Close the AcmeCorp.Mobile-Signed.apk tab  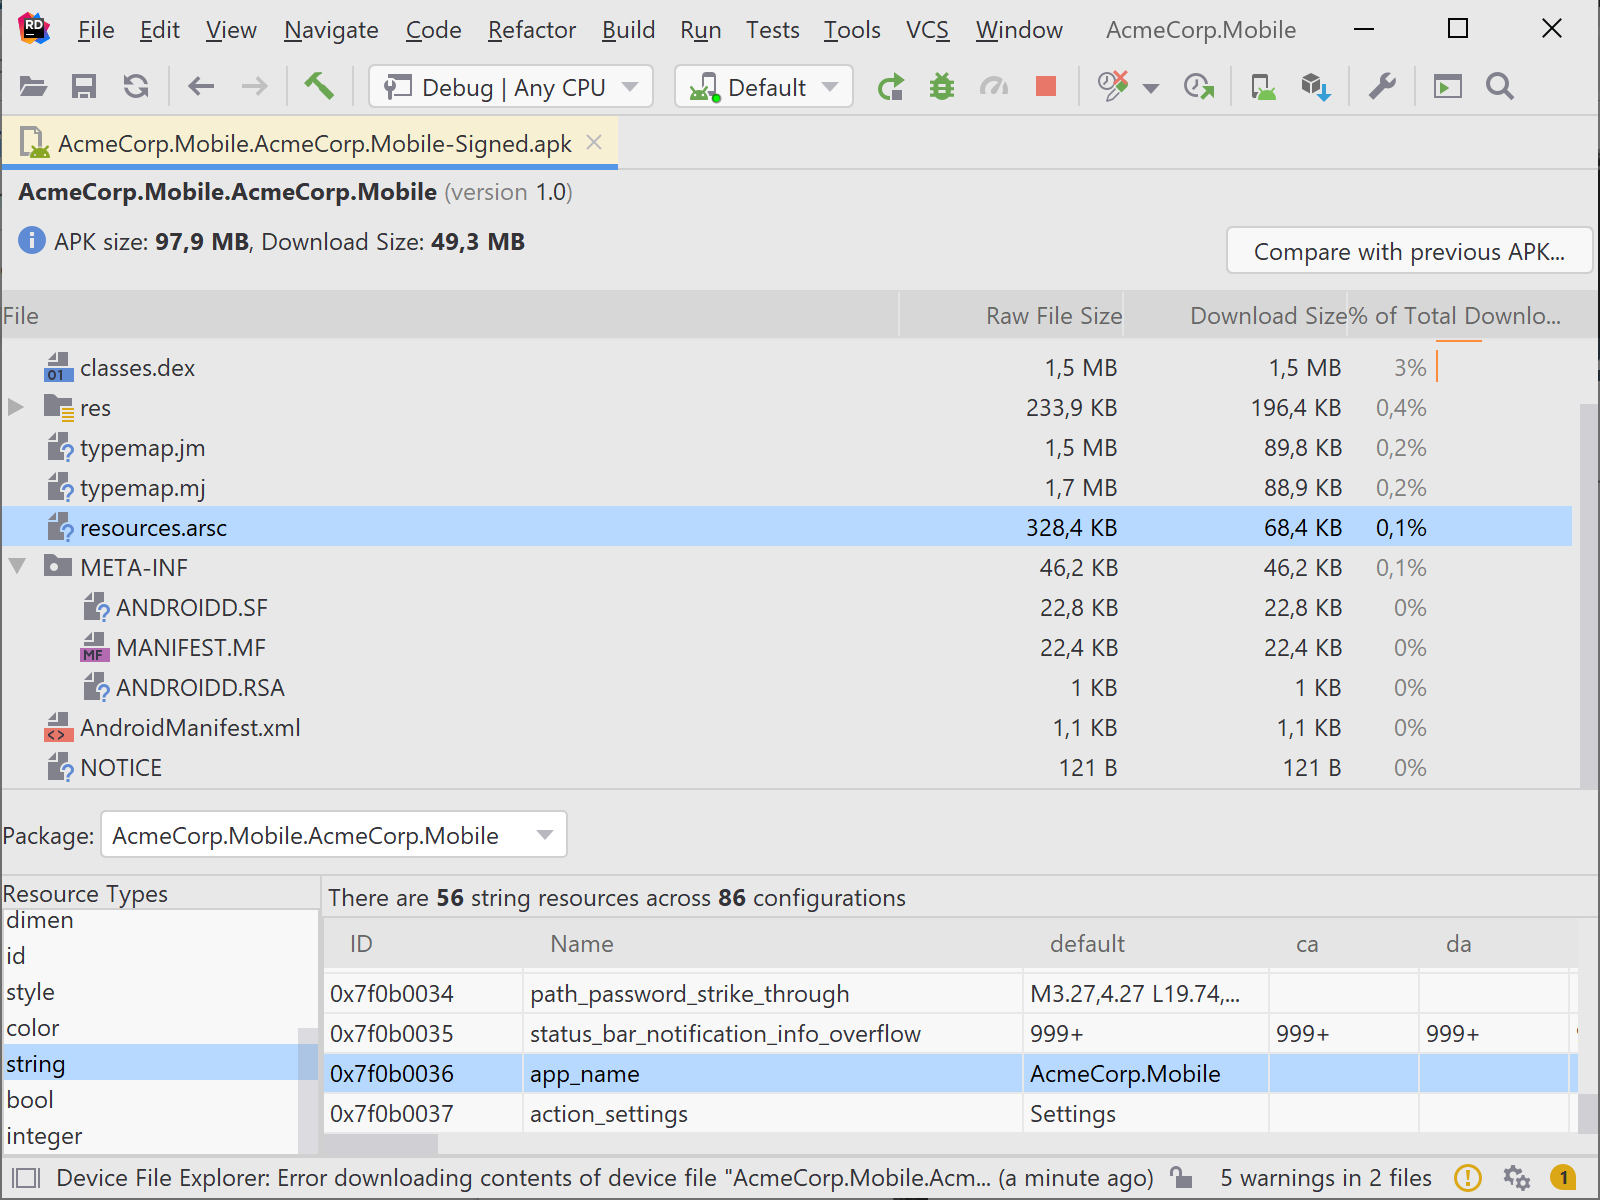594,142
